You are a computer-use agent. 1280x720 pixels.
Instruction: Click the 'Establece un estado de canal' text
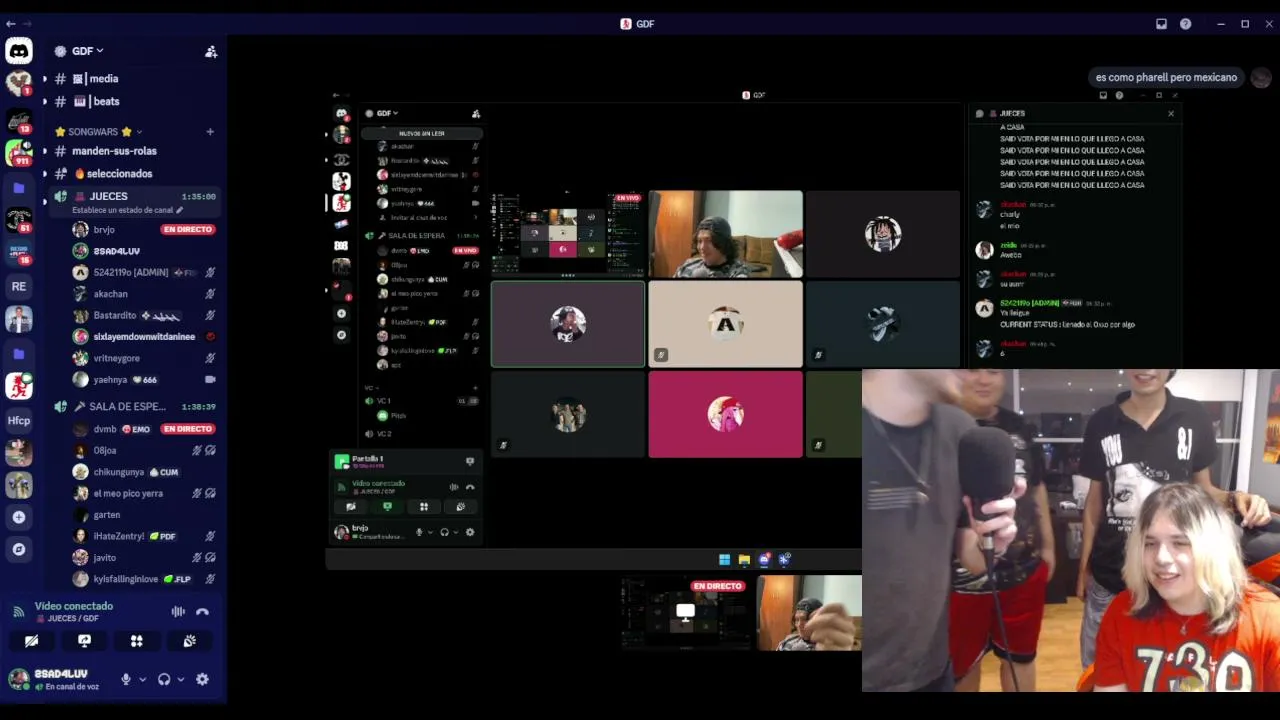point(123,210)
